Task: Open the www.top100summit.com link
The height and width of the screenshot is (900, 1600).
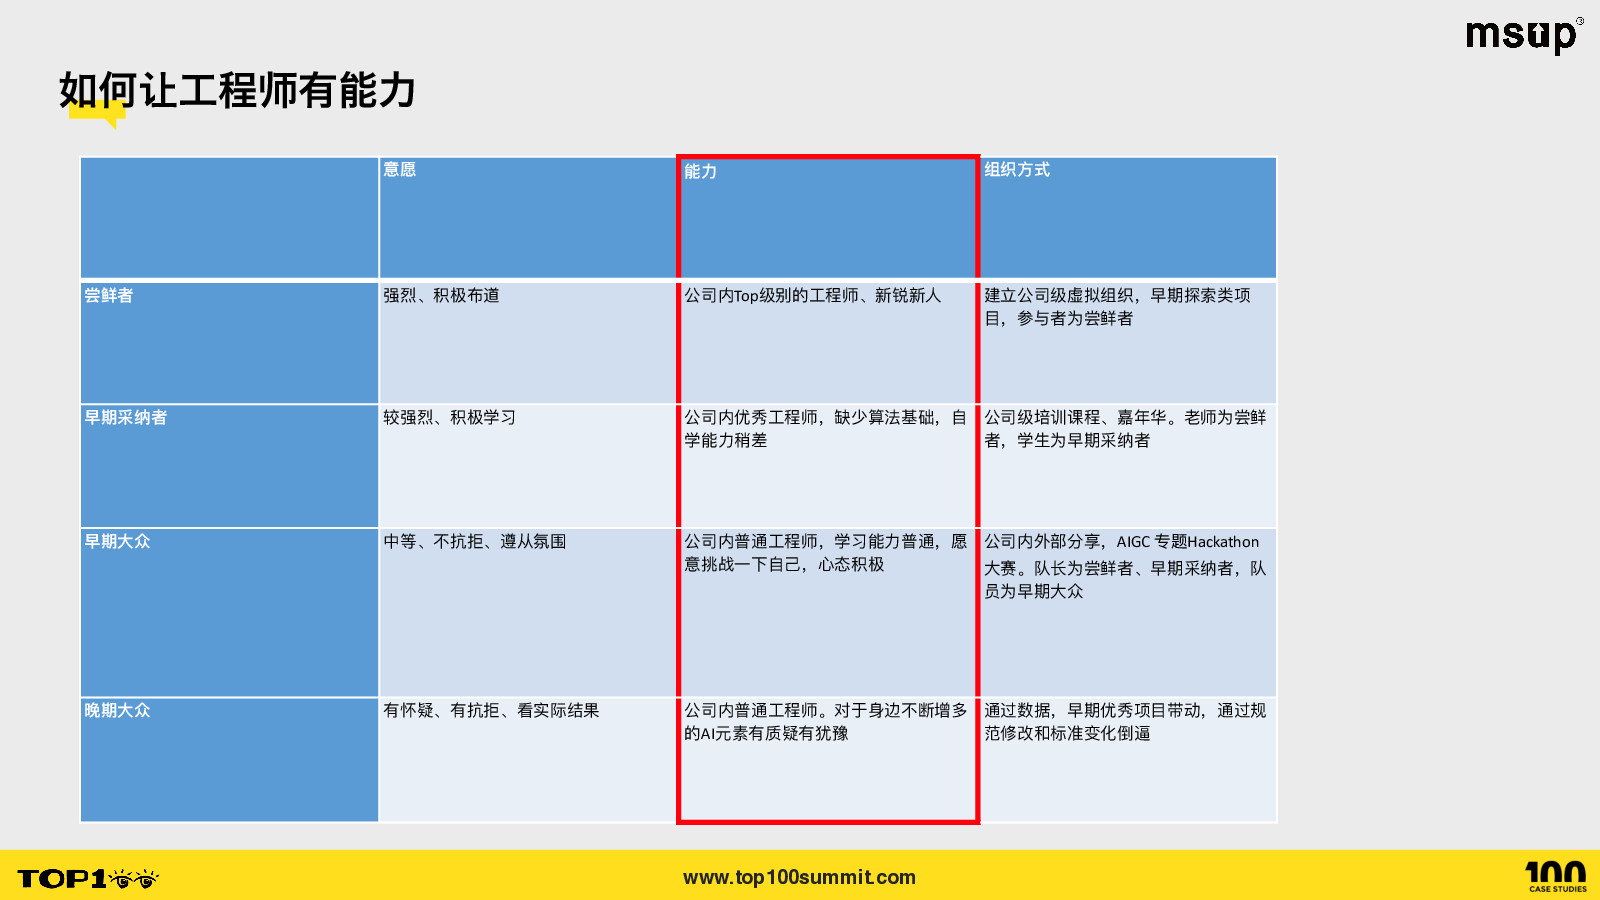Action: [x=799, y=877]
